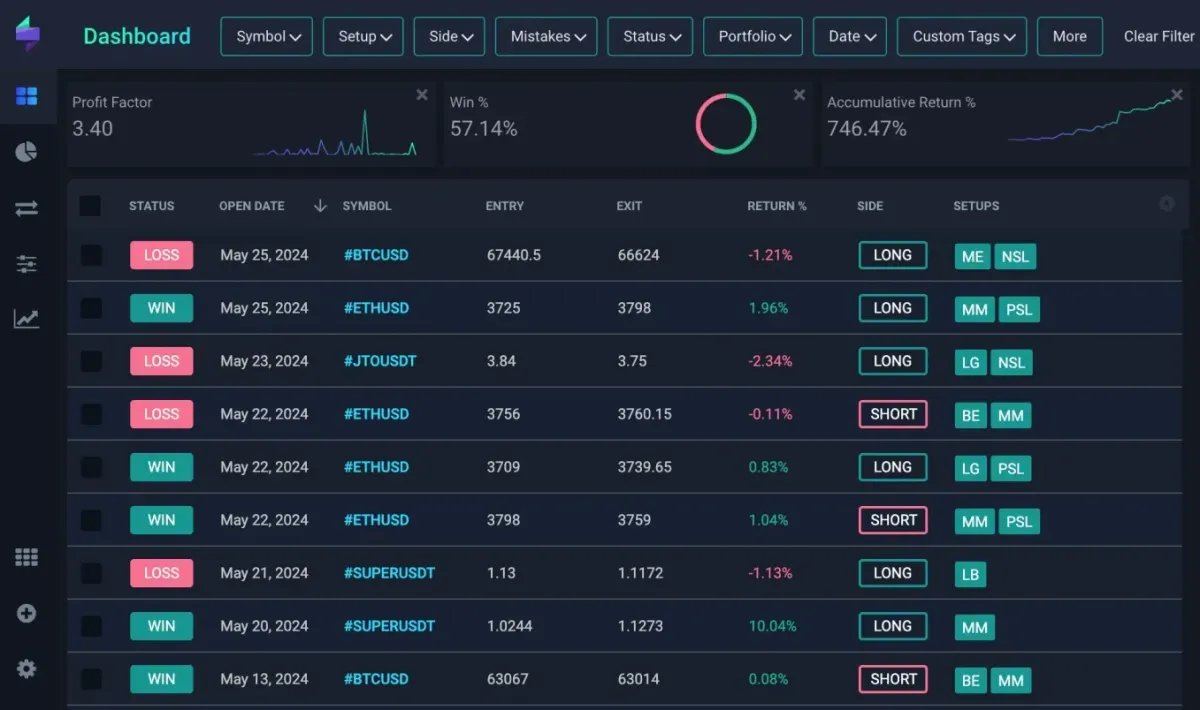Close the Profit Factor widget
Image resolution: width=1200 pixels, height=710 pixels.
(x=422, y=95)
